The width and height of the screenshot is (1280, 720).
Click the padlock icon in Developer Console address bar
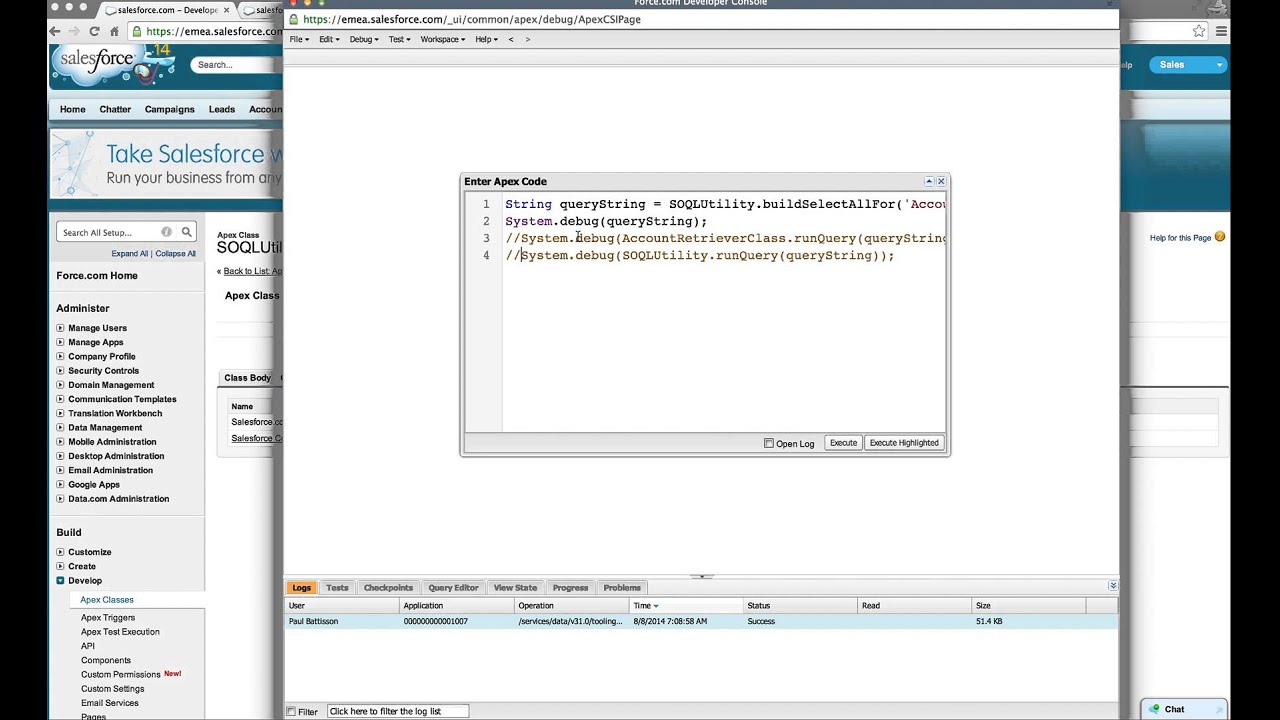tap(293, 19)
